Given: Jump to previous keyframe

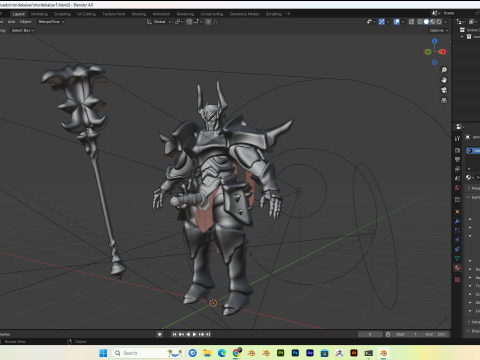Looking at the screenshot, I should (181, 334).
